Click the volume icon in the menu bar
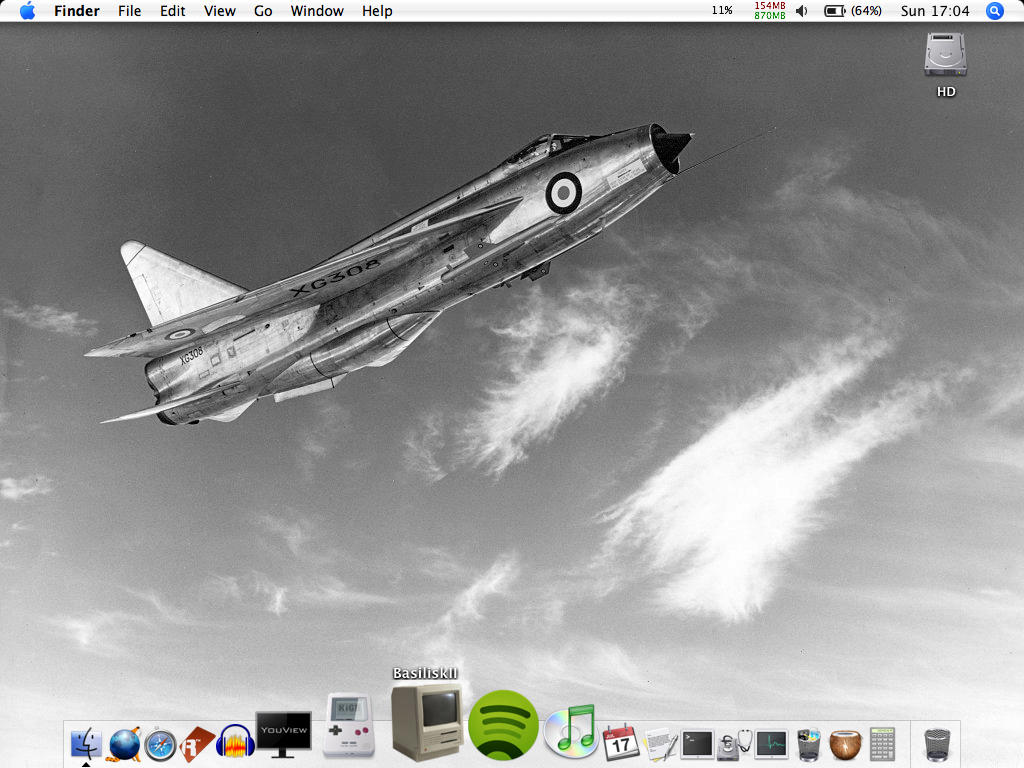Screen dimensions: 1024x768 coord(801,11)
